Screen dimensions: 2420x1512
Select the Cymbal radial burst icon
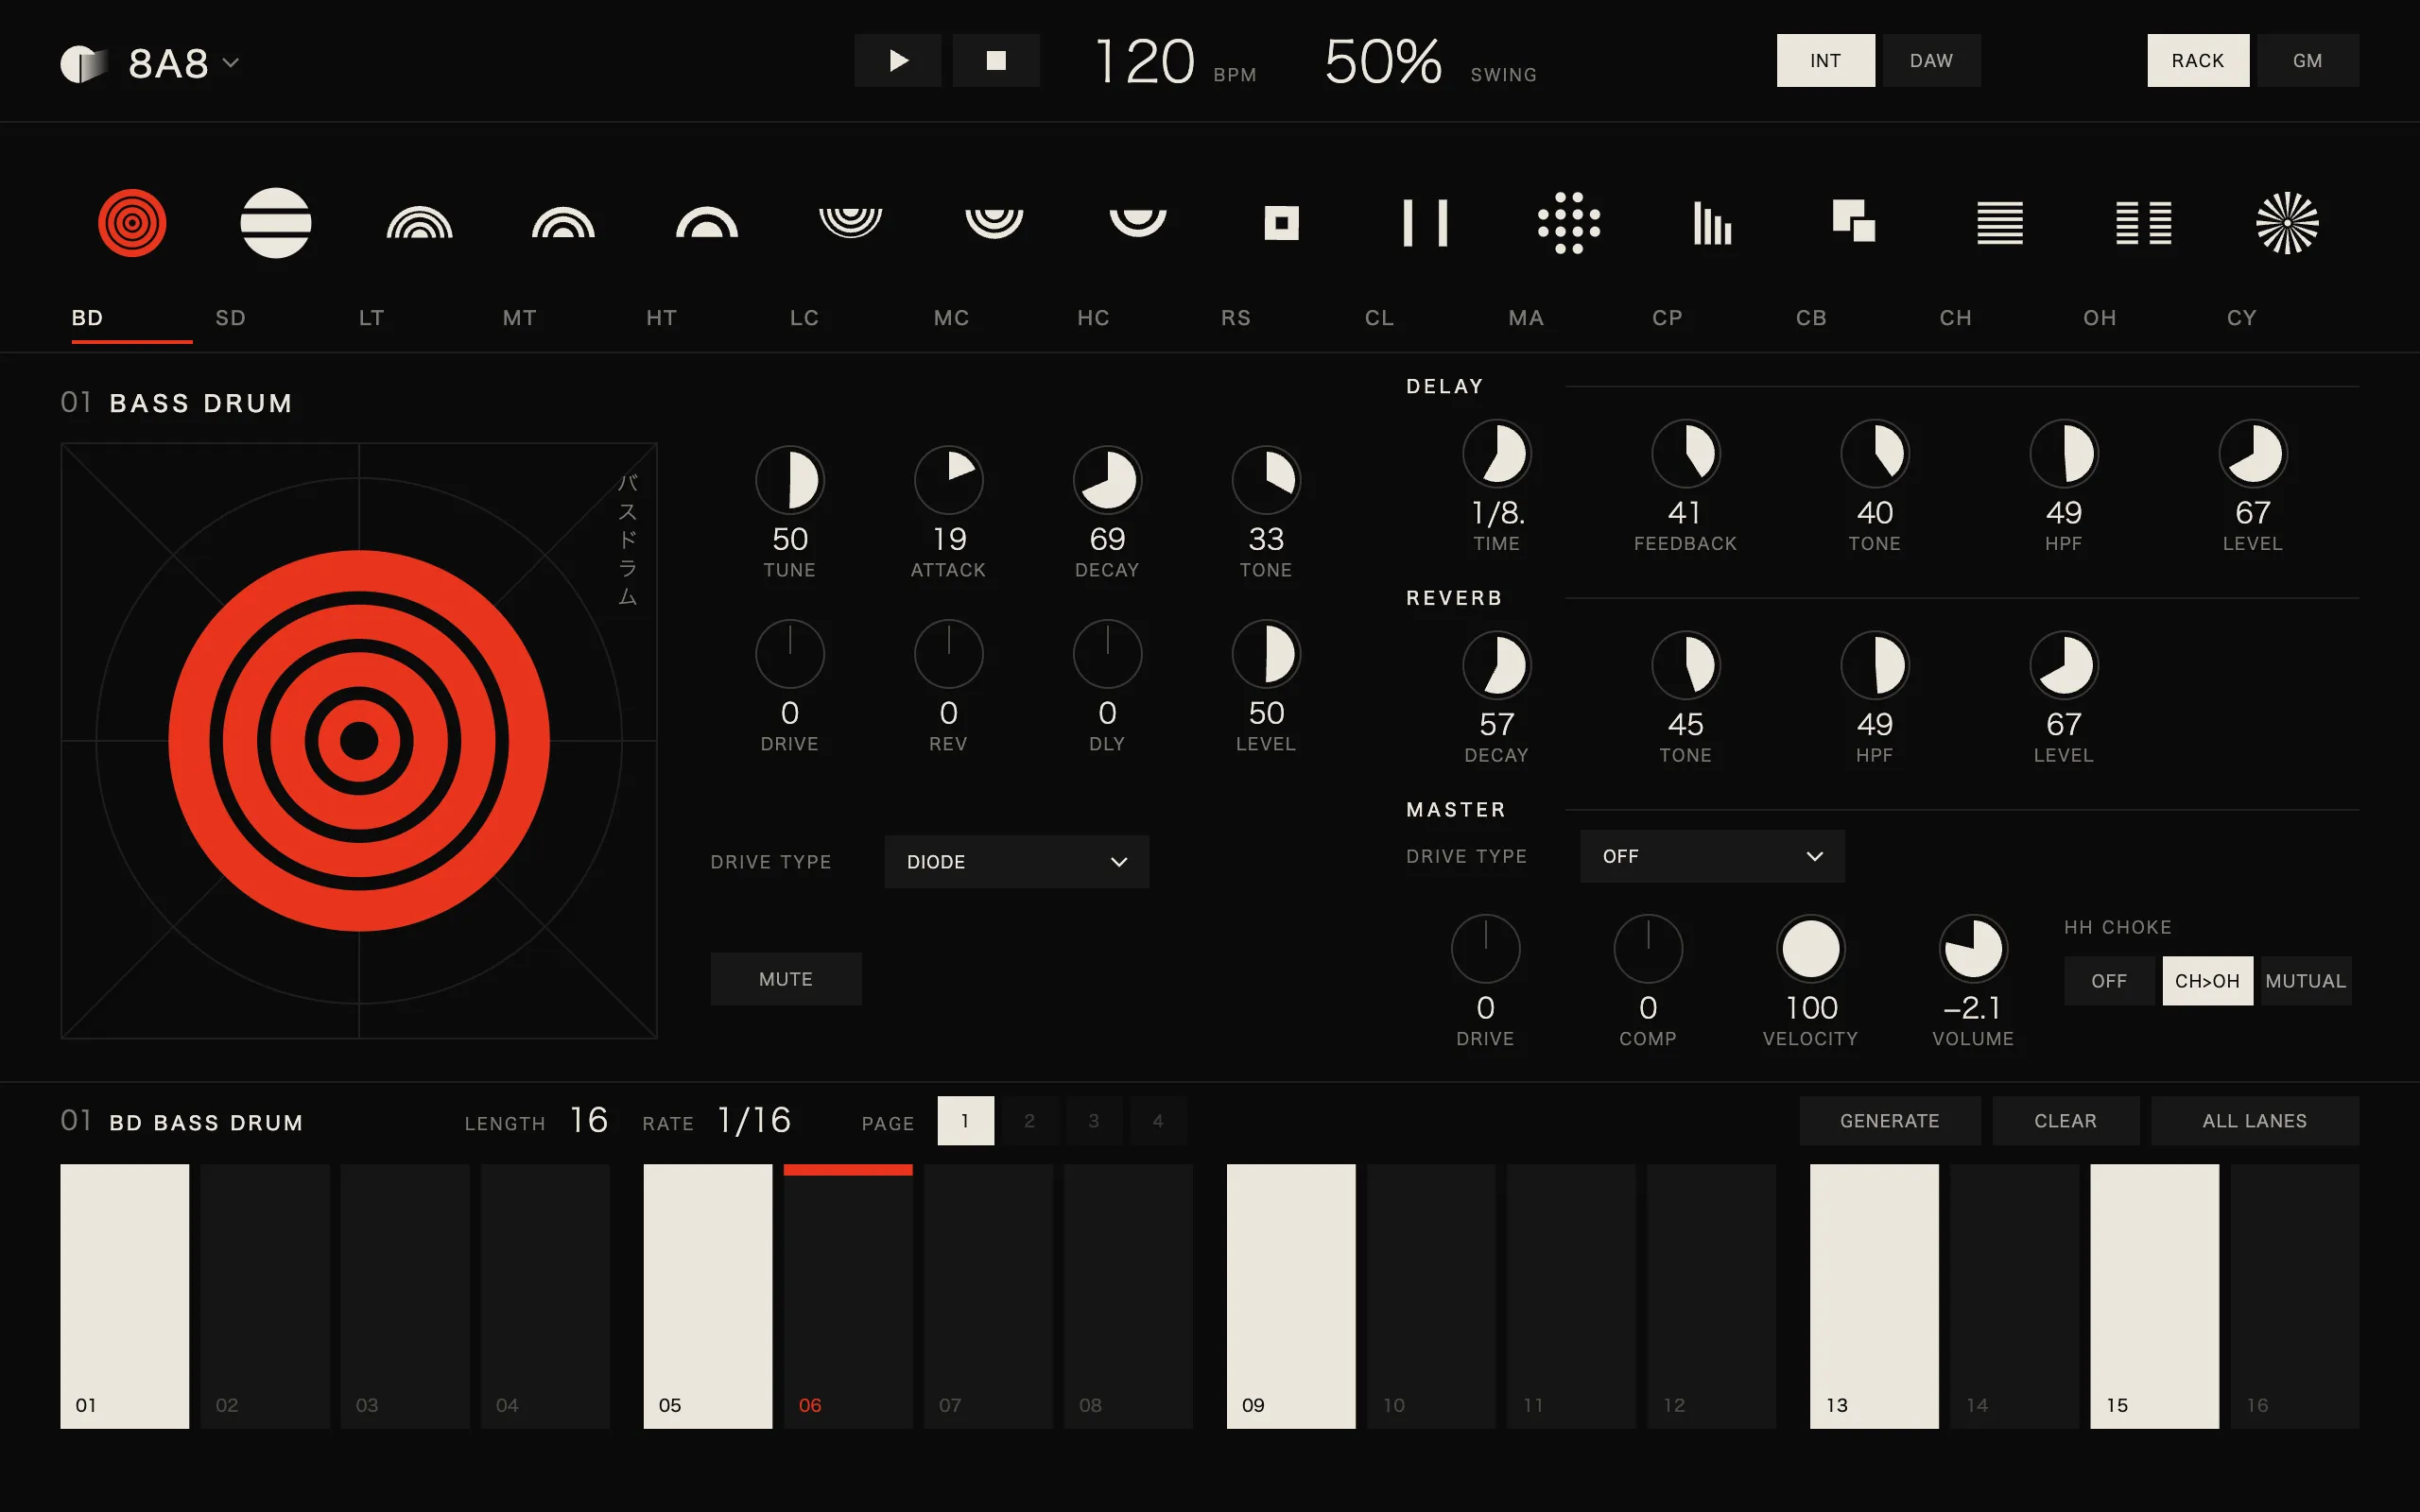pos(2287,222)
